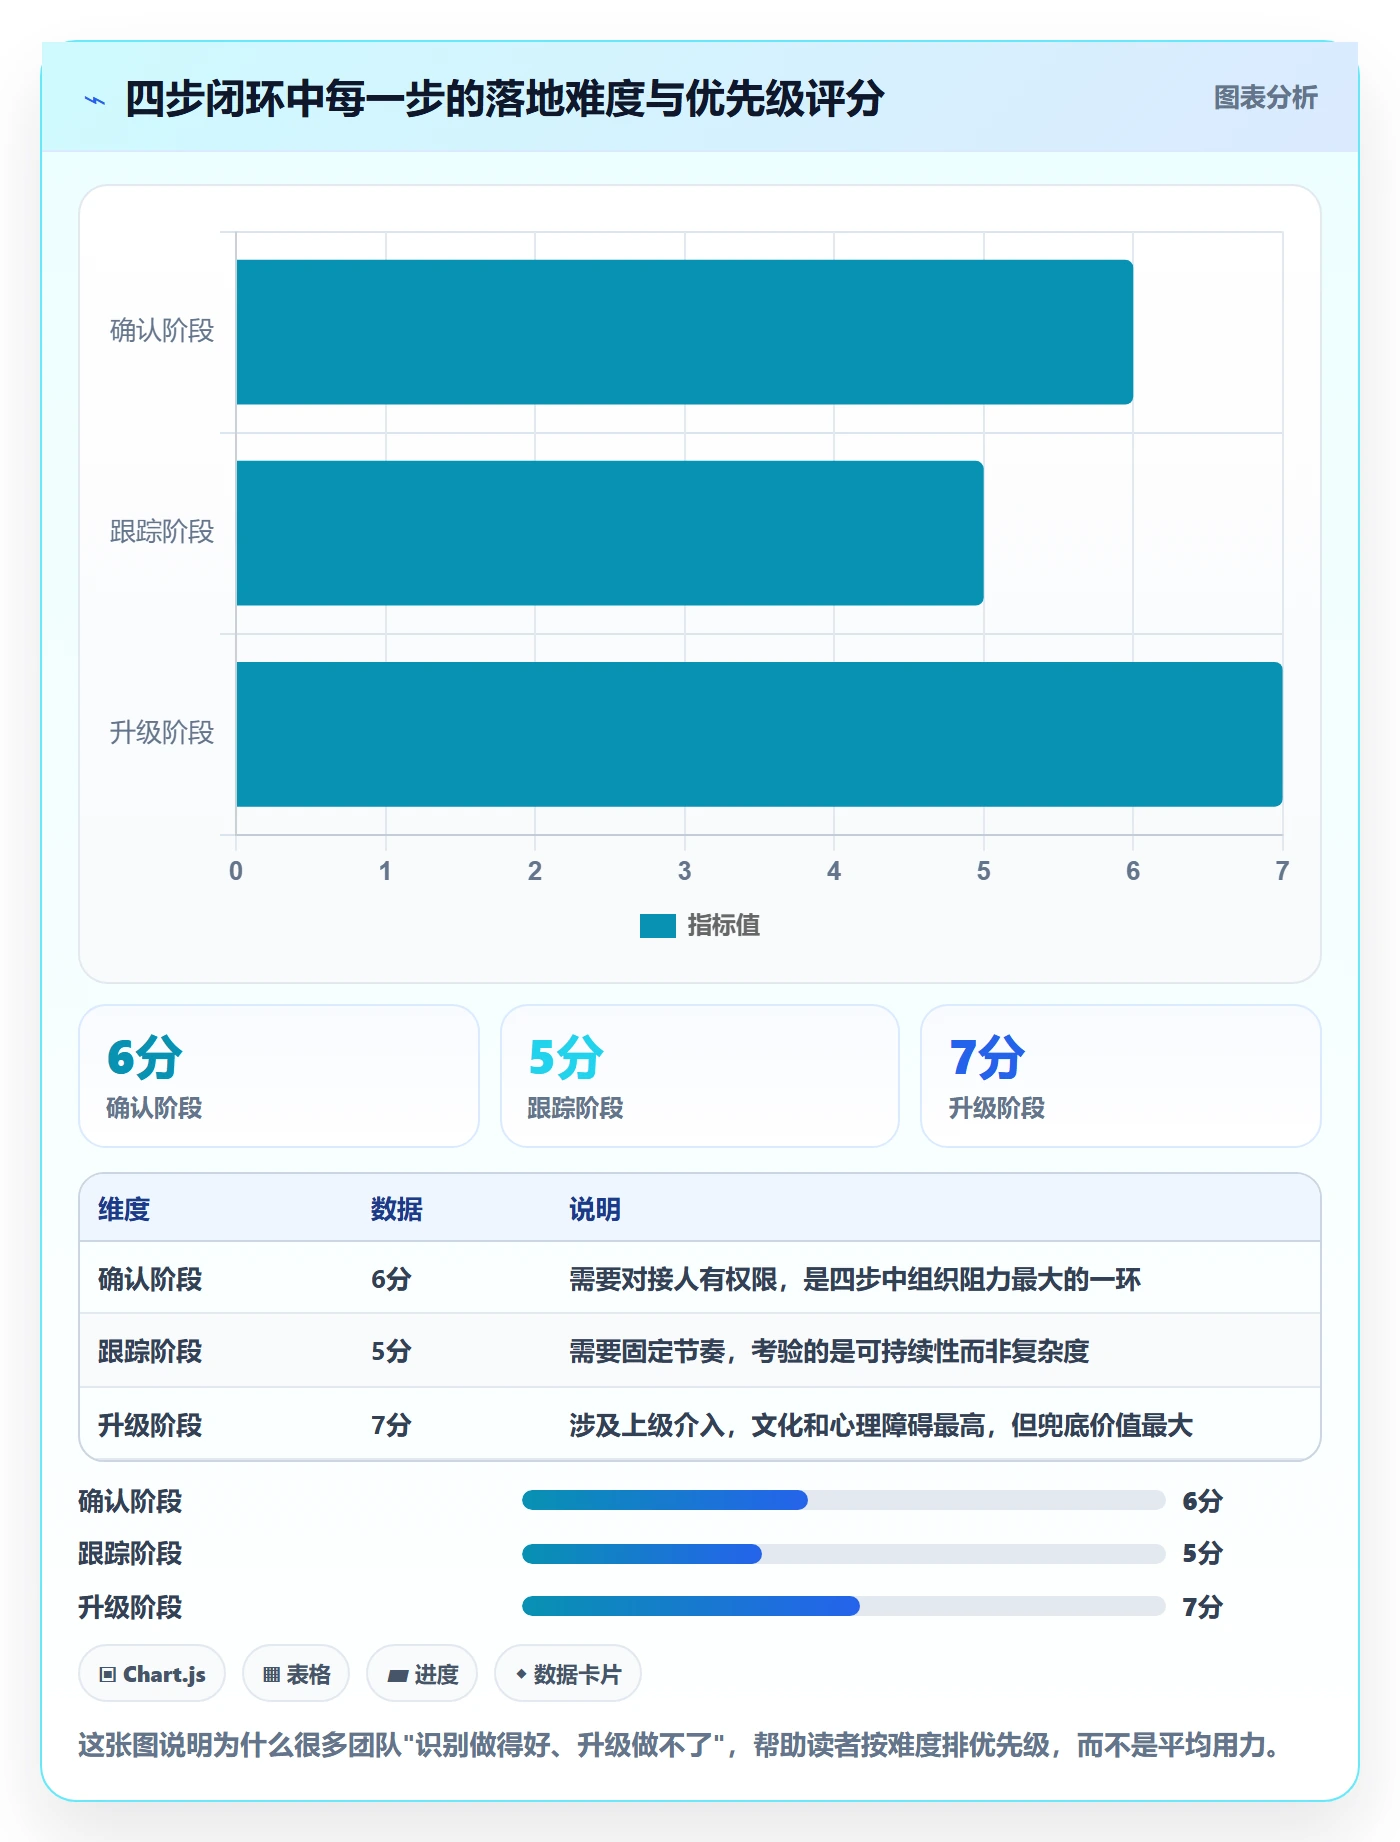Screen dimensions: 1400x1842
Task: Open the 5分 跟踪阶段 data card
Action: 700,1076
